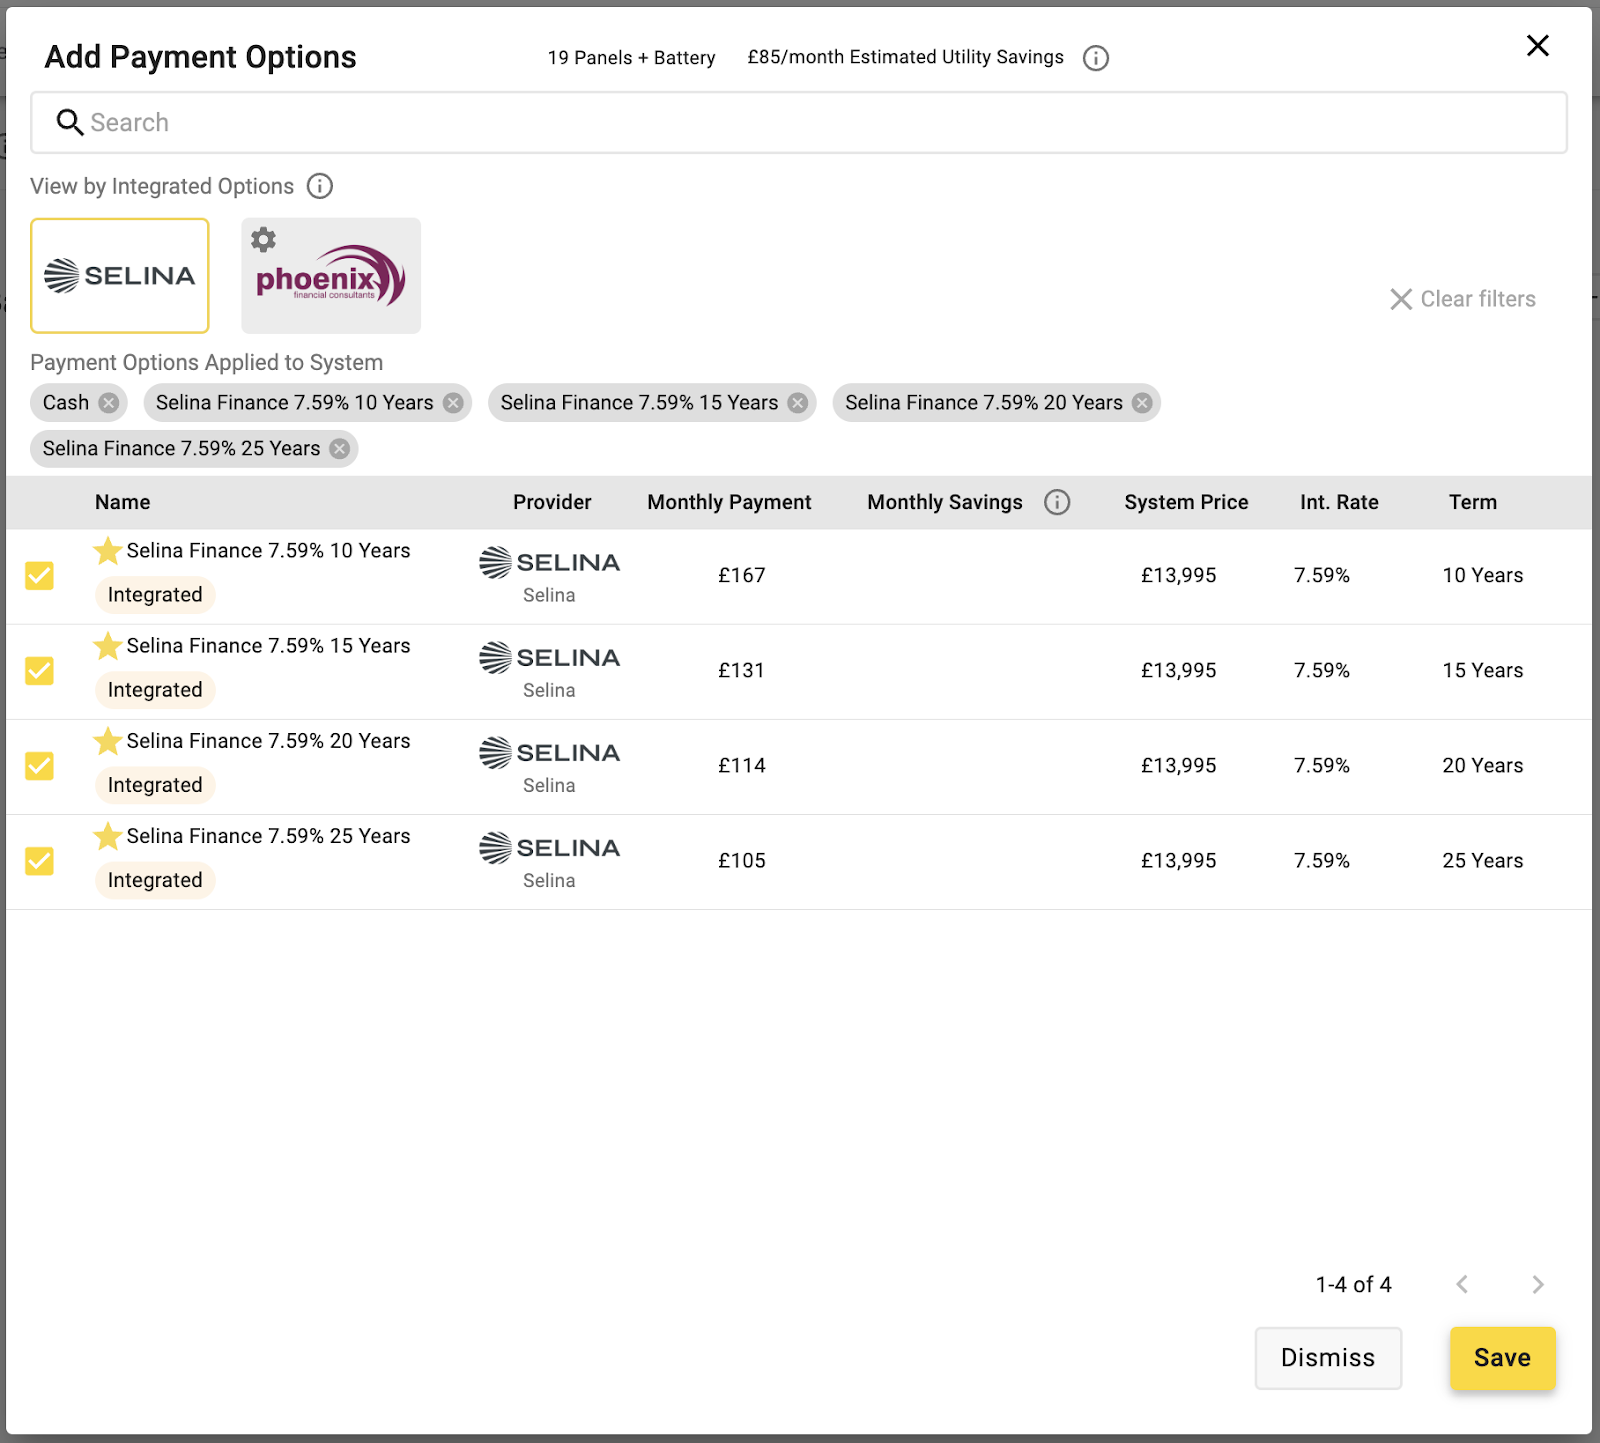
Task: Click star icon on 20 Years row
Action: pyautogui.click(x=108, y=741)
